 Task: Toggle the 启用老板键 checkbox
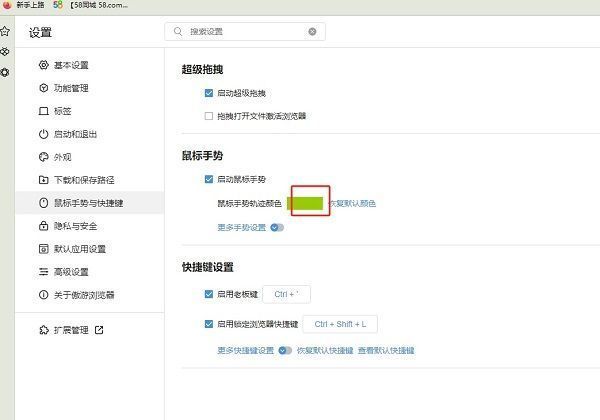(x=209, y=294)
